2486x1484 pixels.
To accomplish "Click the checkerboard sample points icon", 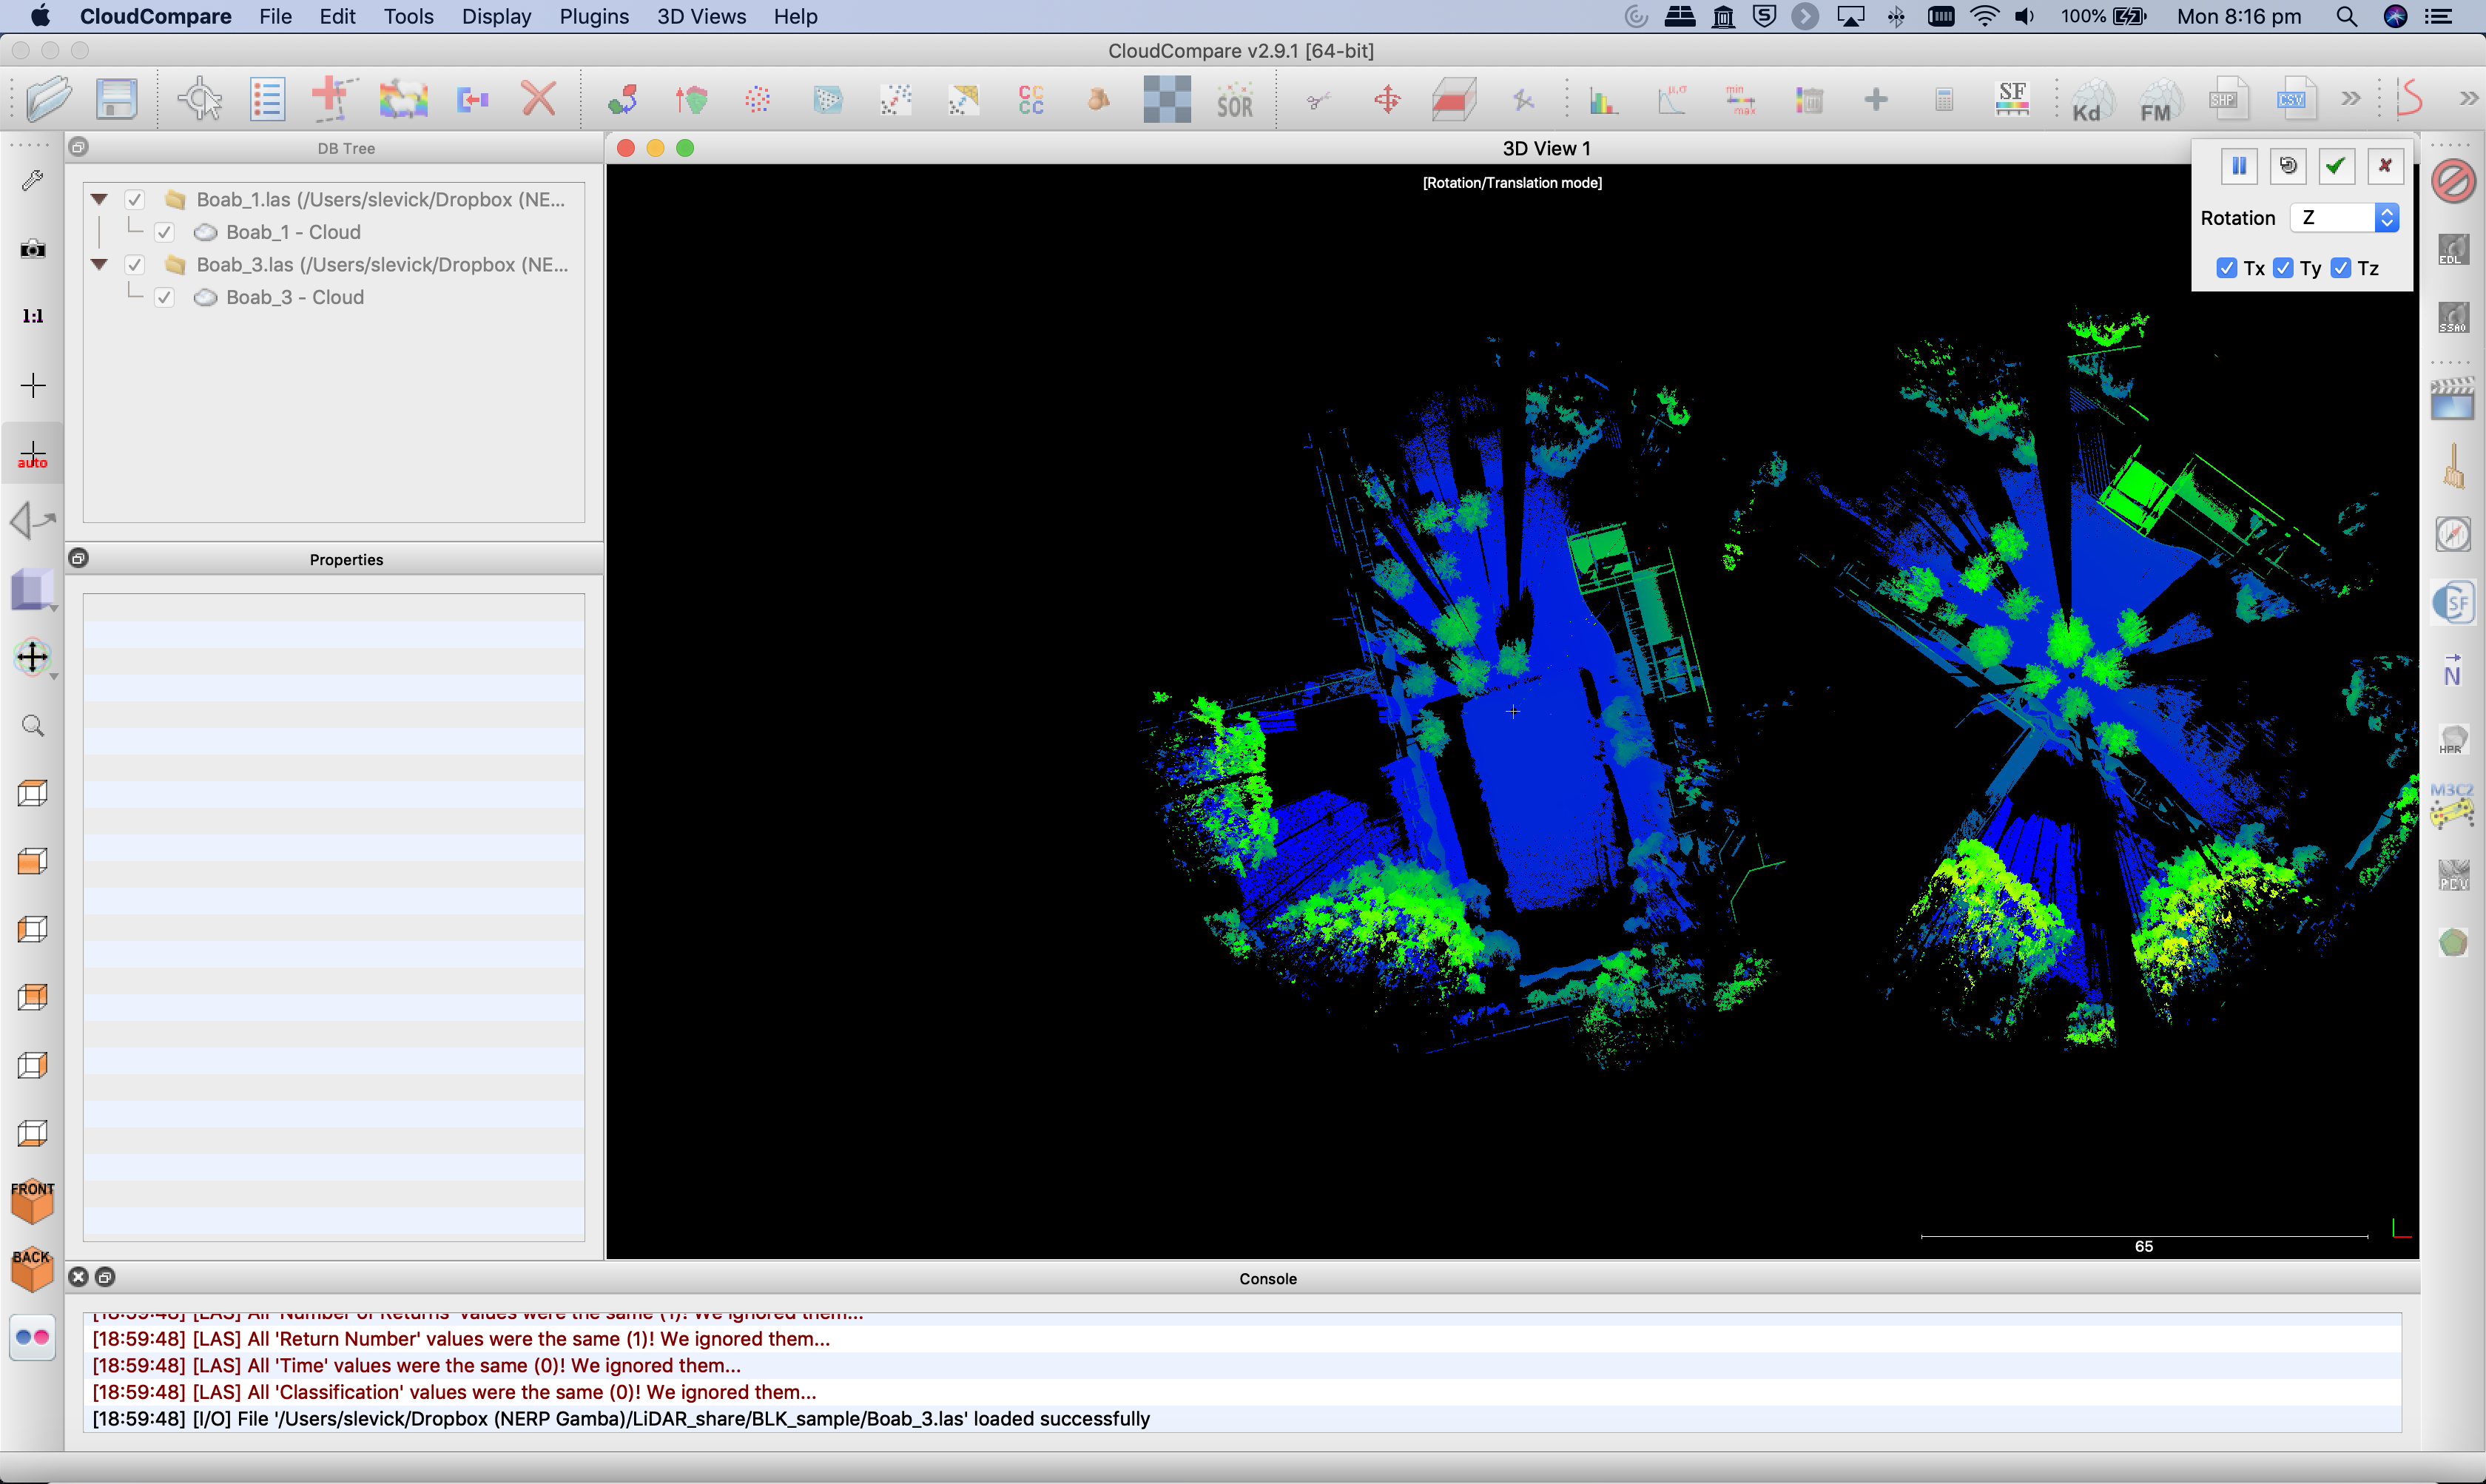I will pos(1167,99).
